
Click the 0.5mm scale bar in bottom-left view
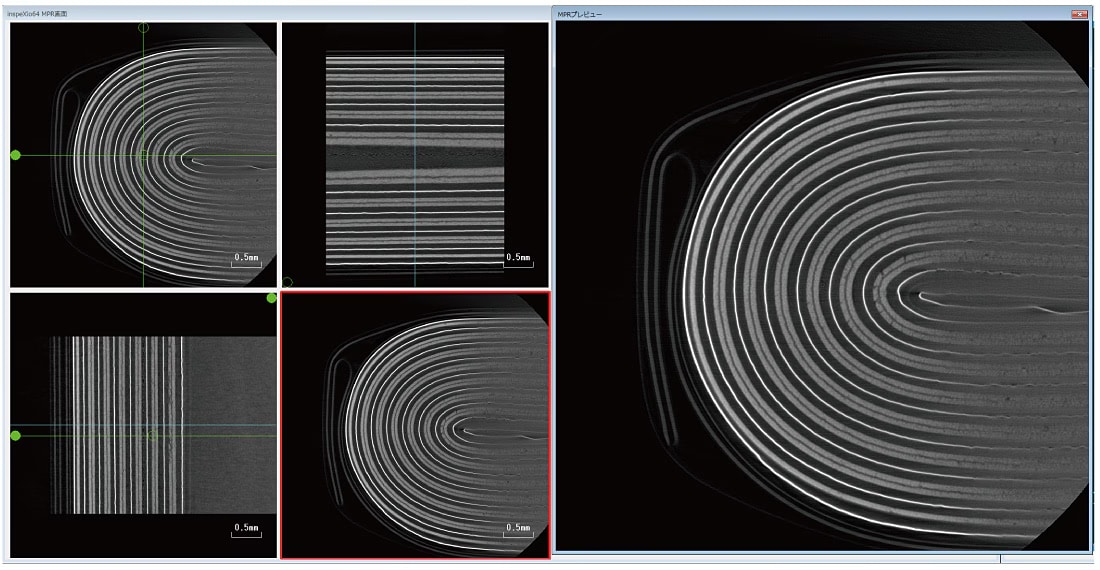point(246,530)
